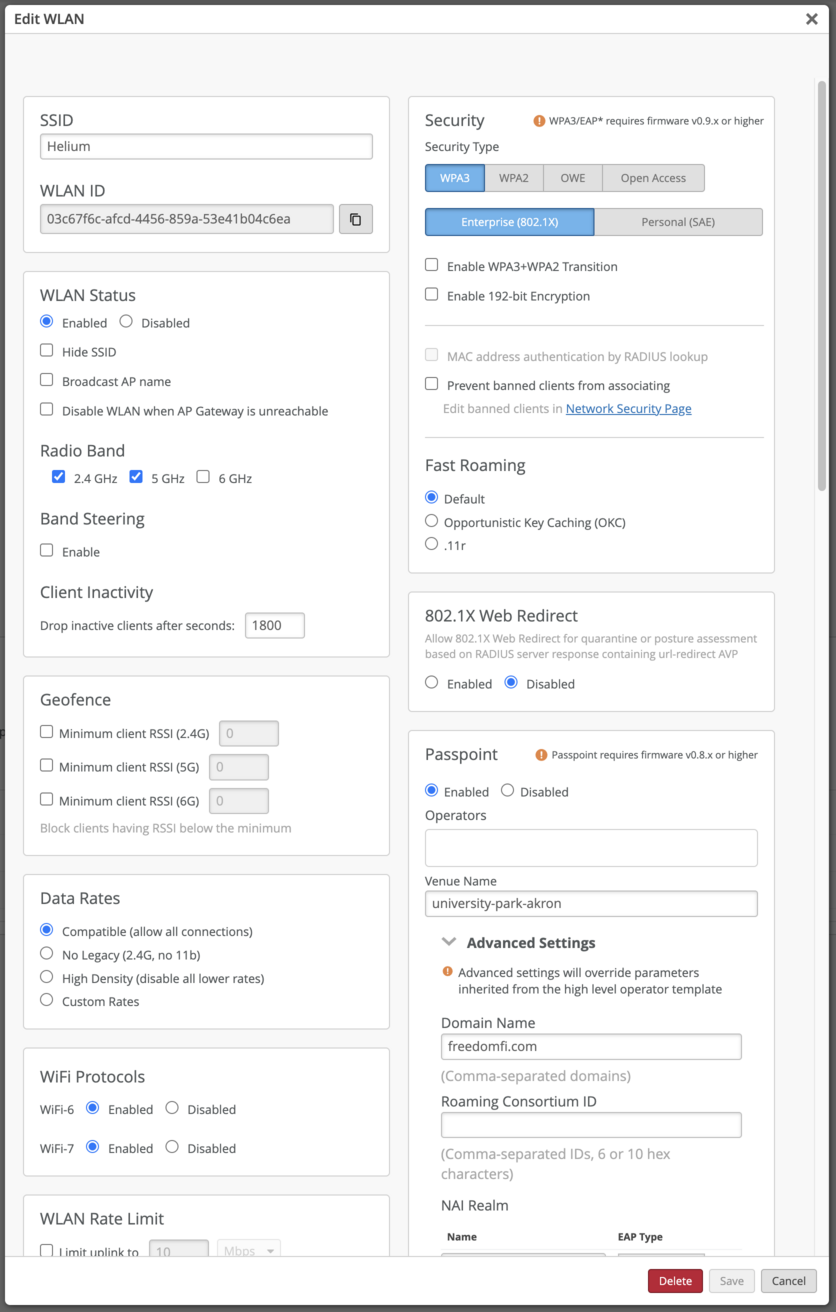
Task: Click the WPA3 firmware warning icon
Action: 540,121
